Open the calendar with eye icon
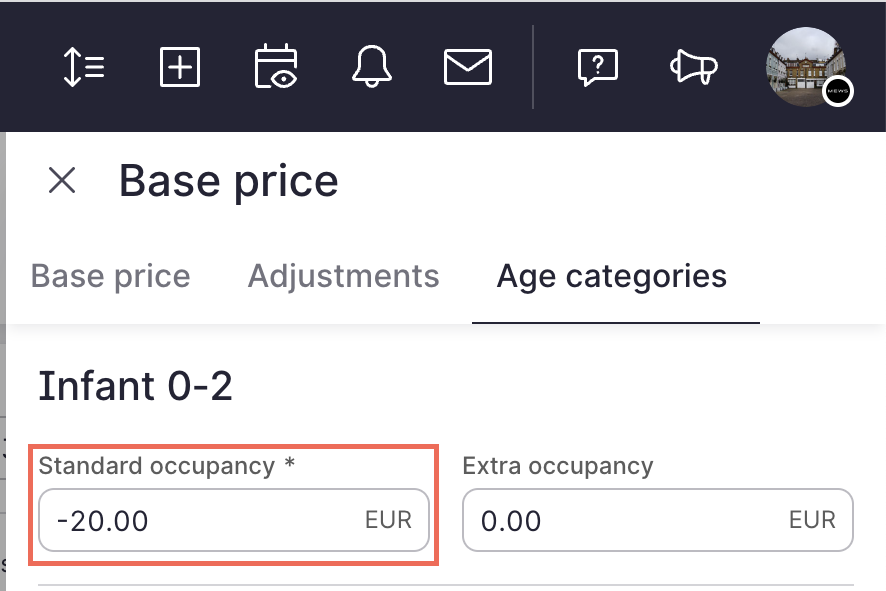Screen dimensions: 886x591 pyautogui.click(x=276, y=67)
